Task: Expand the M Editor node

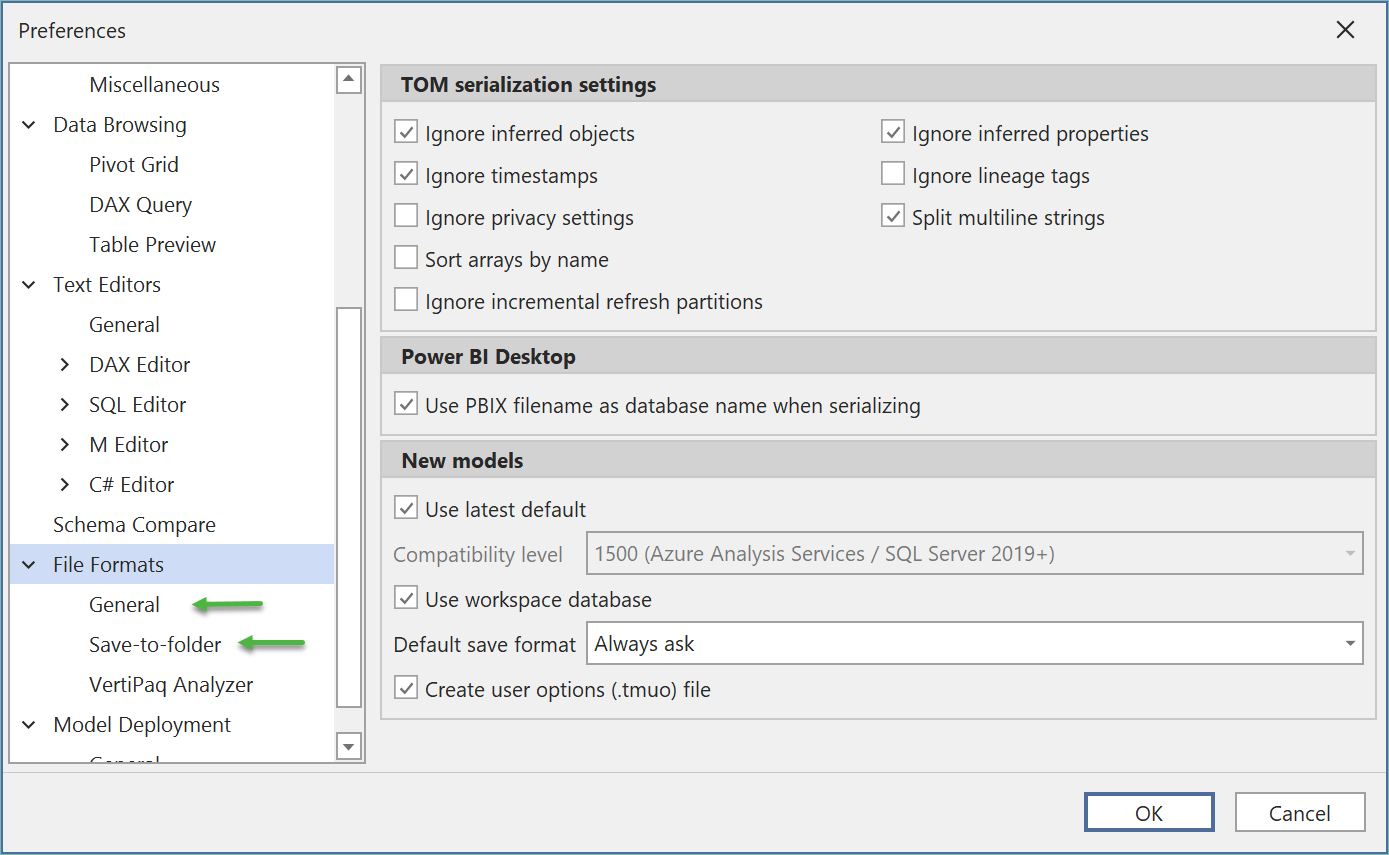Action: (64, 444)
